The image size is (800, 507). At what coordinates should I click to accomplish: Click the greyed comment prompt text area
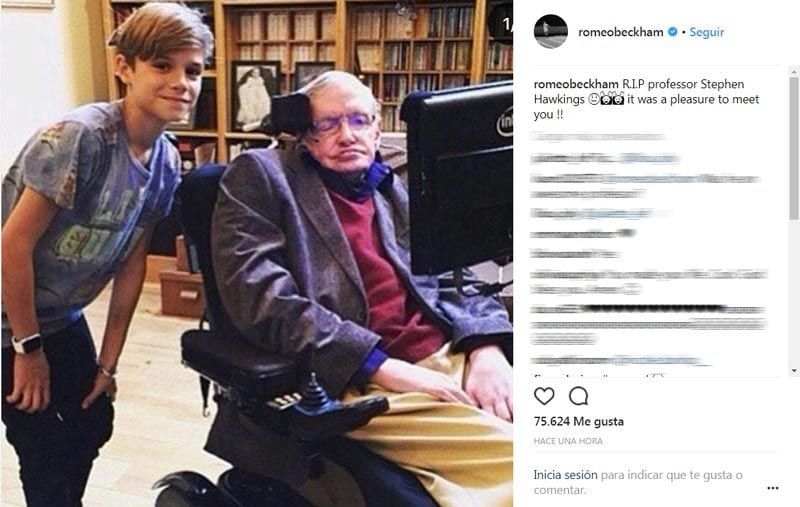click(638, 482)
